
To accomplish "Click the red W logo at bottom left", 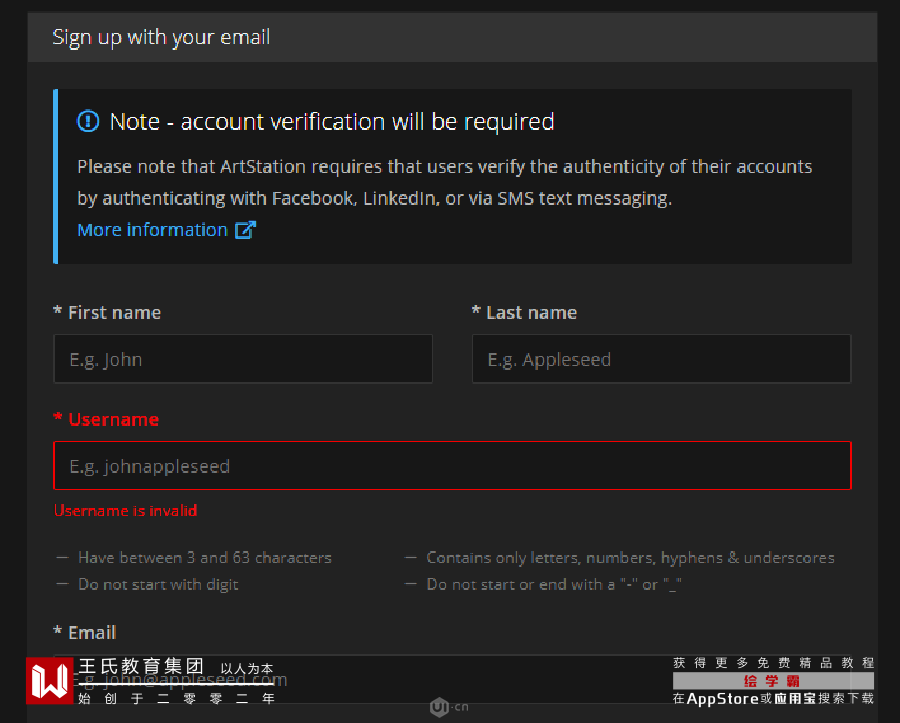I will (49, 681).
